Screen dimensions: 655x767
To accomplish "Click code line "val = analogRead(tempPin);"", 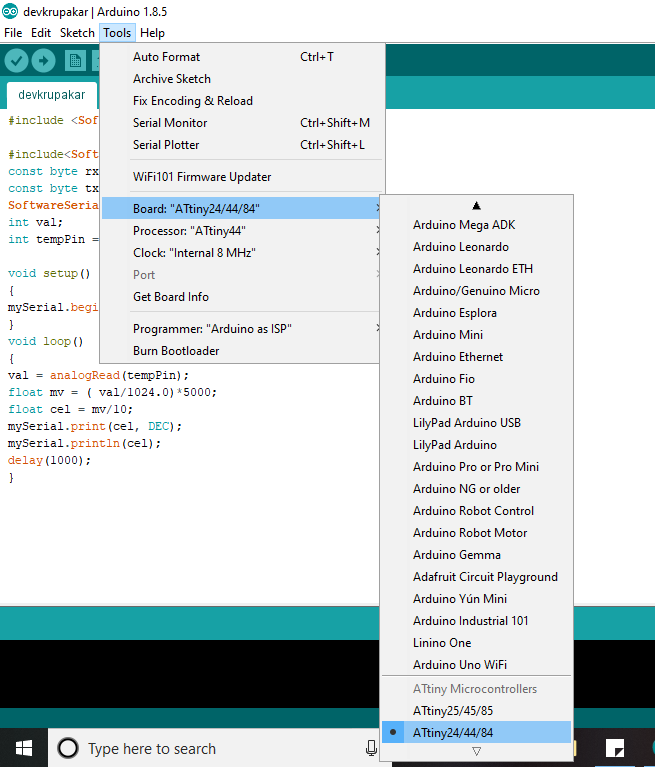I will coord(98,375).
